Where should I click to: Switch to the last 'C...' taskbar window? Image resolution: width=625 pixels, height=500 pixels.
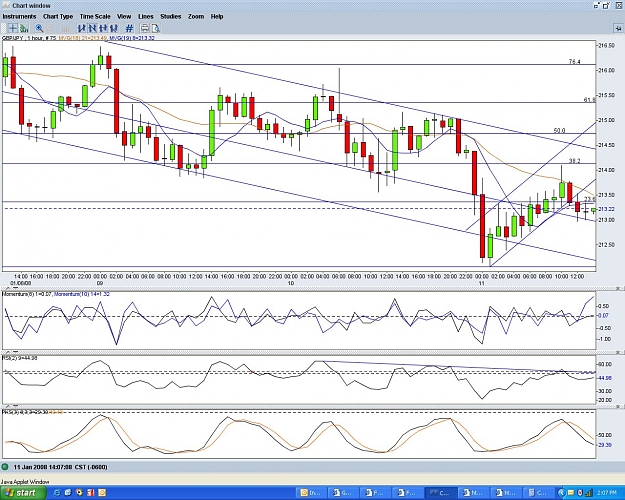coord(538,493)
